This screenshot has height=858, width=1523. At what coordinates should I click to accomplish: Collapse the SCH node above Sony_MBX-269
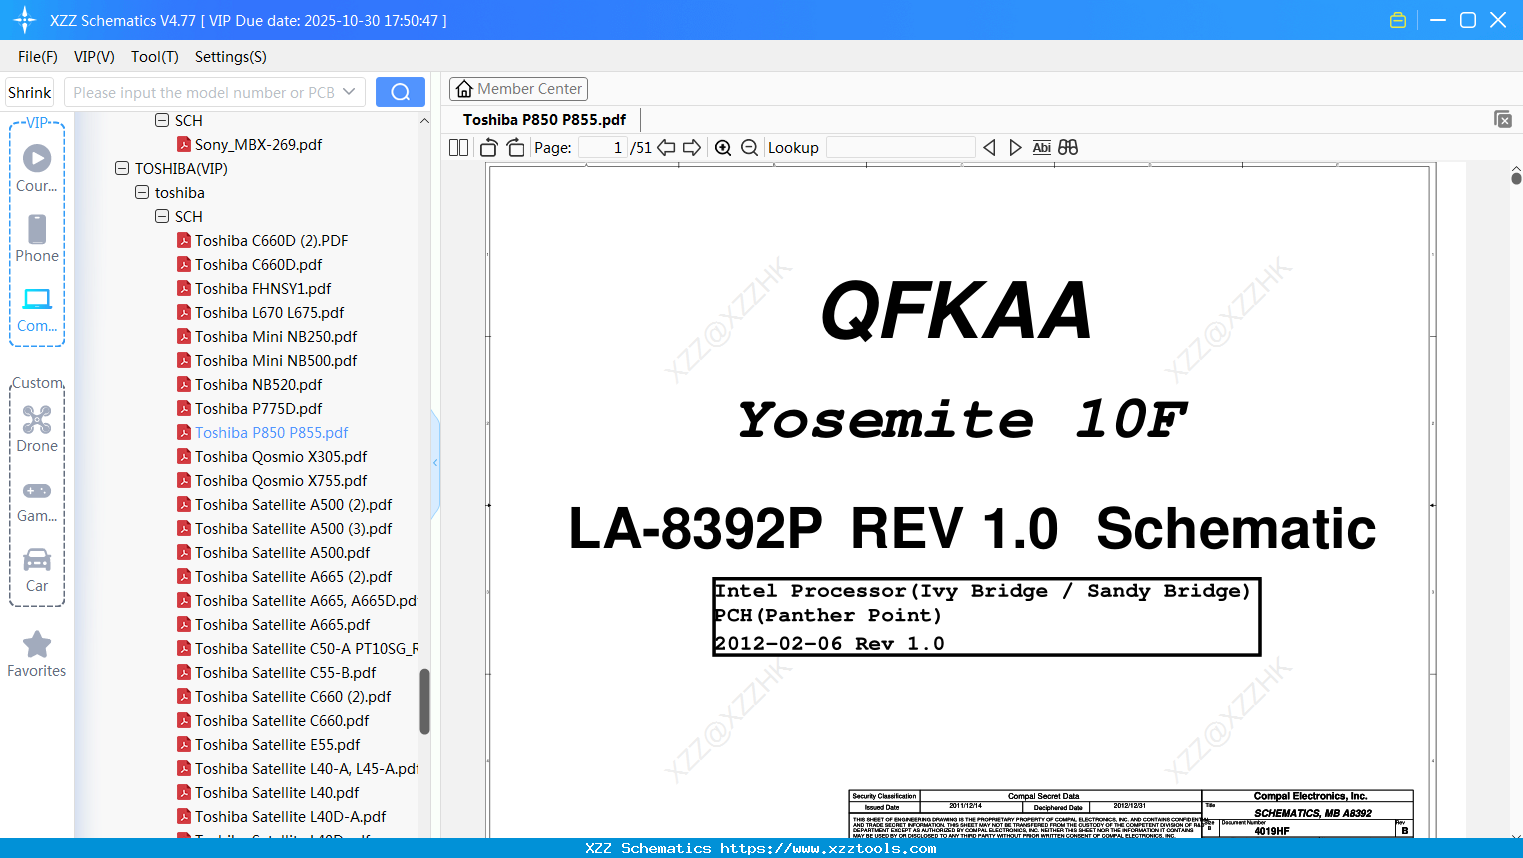[x=162, y=120]
